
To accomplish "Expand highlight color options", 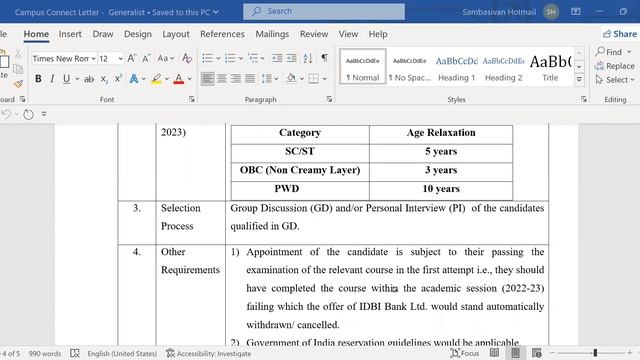I will (167, 79).
